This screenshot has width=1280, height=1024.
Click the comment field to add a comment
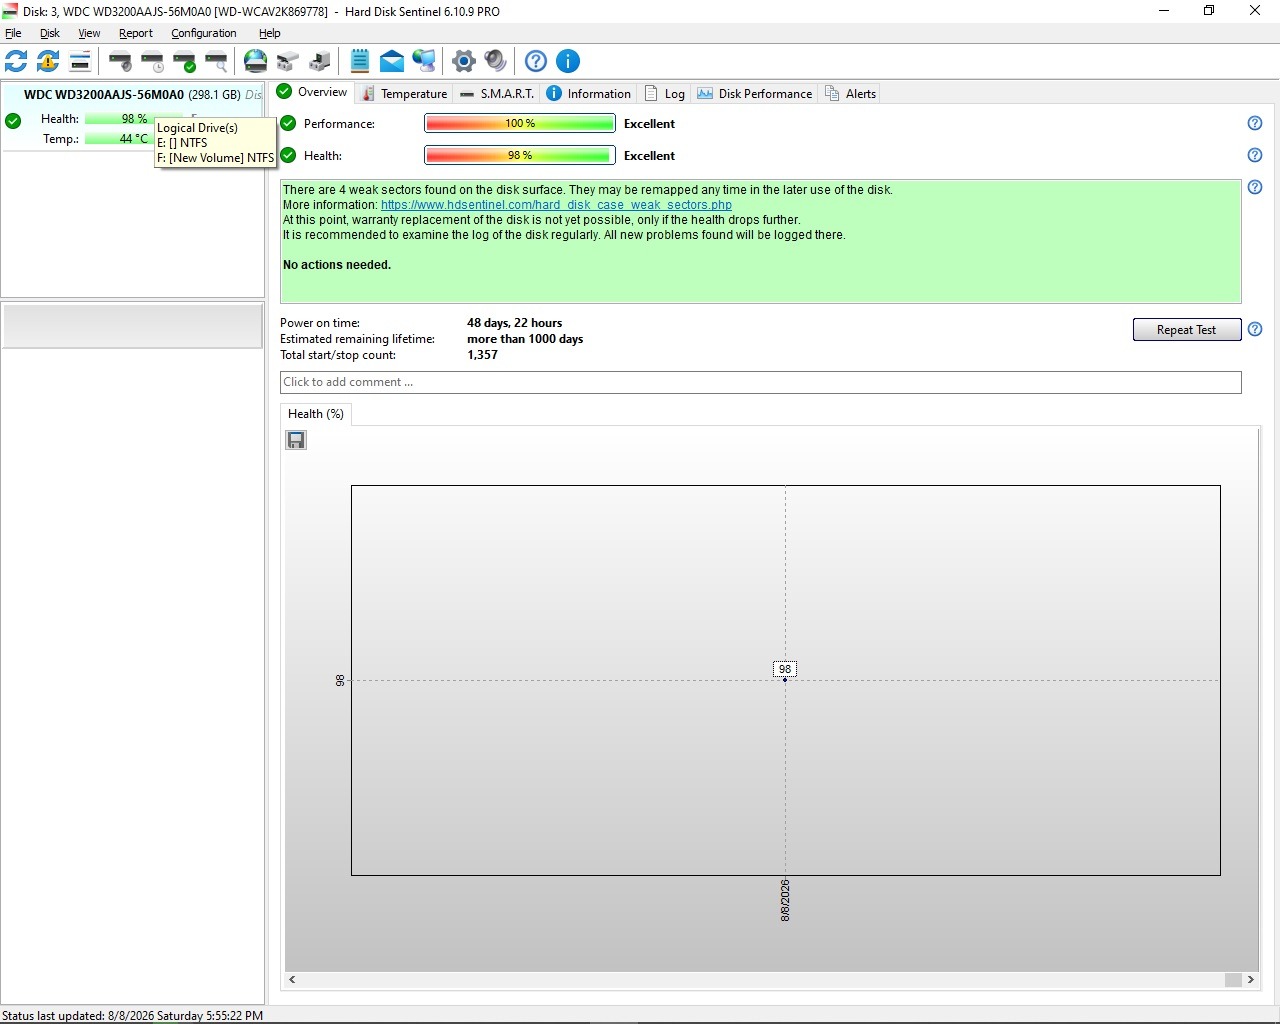pyautogui.click(x=760, y=382)
